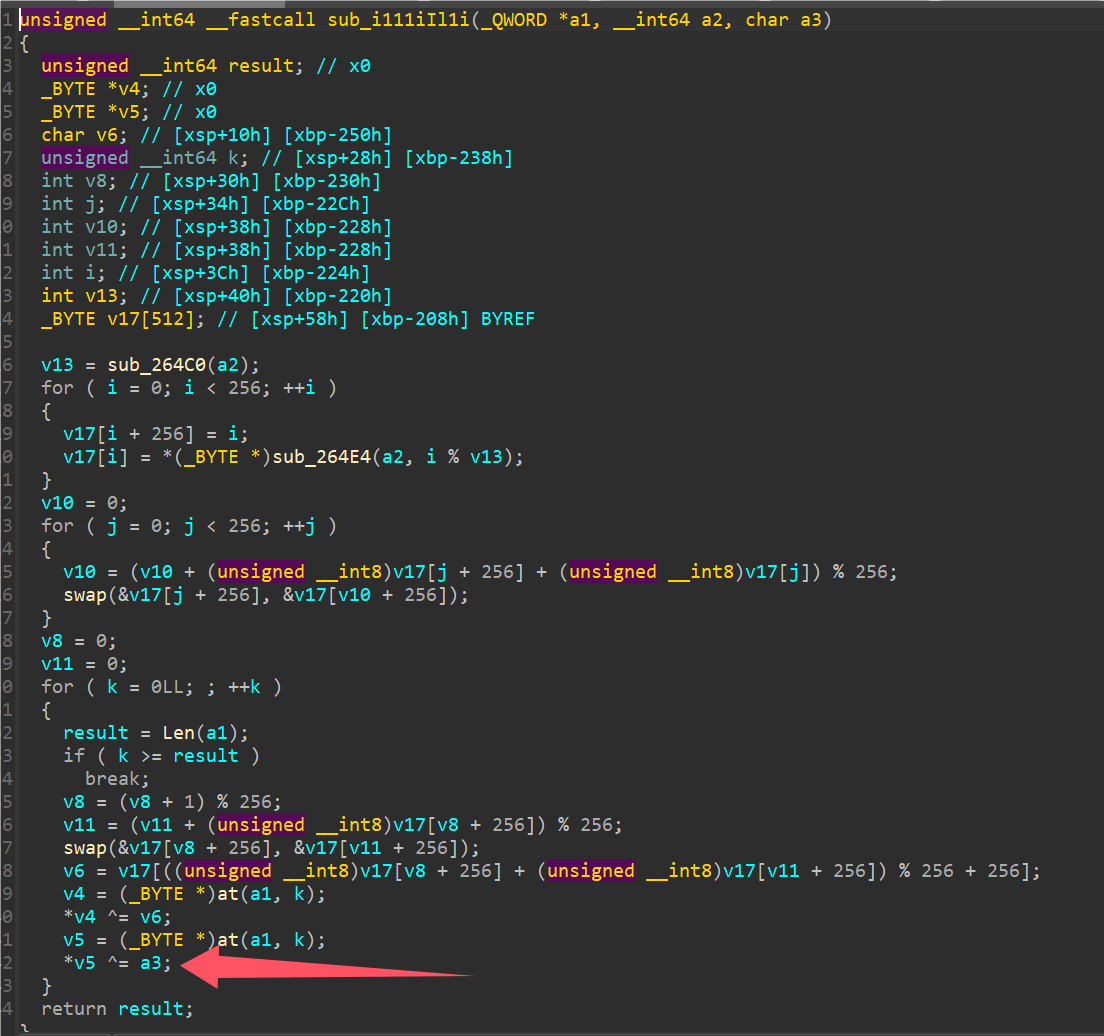Click the red arrow annotation

(x=330, y=969)
